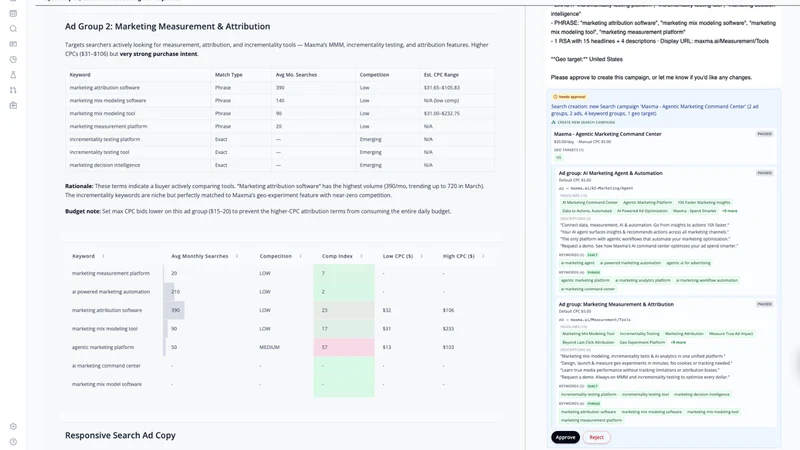Open the help question mark icon
The image size is (800, 450).
point(13,442)
